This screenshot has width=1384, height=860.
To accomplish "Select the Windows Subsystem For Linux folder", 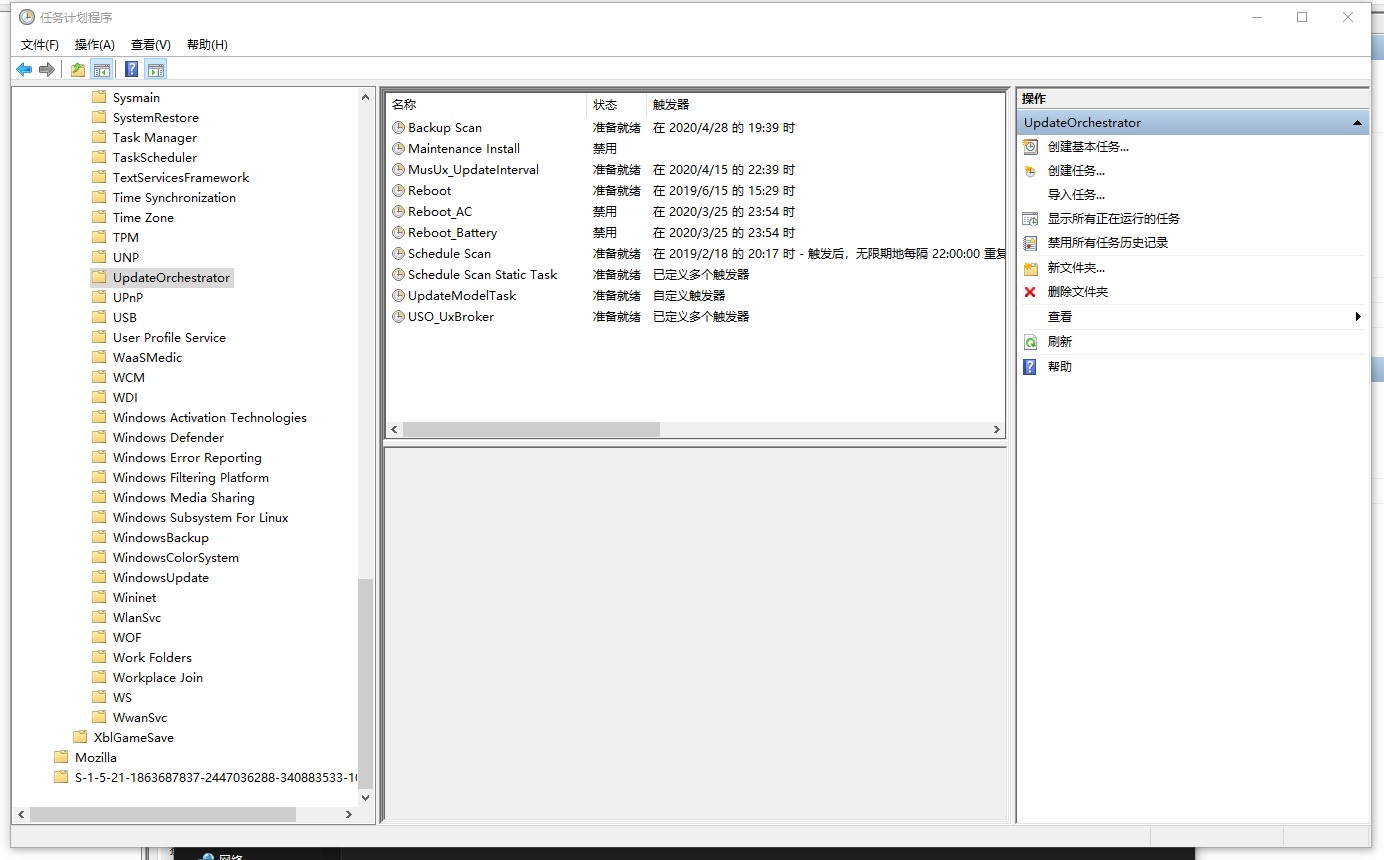I will [200, 517].
